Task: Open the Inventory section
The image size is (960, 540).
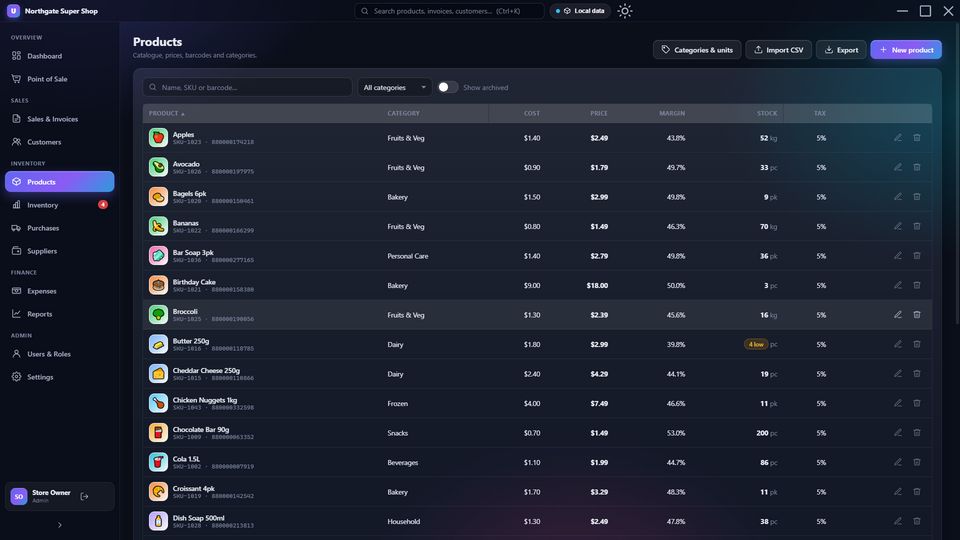Action: [x=59, y=205]
